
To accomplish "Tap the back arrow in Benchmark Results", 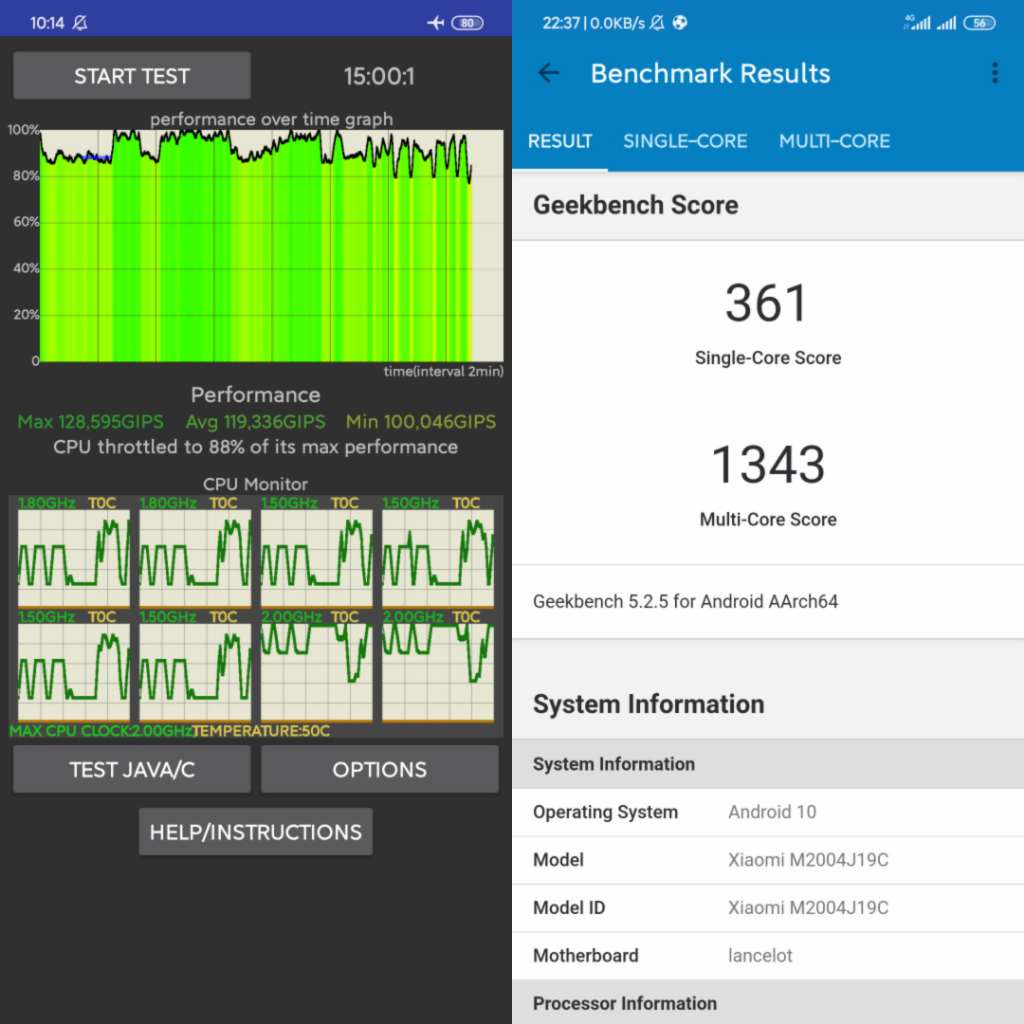I will click(548, 73).
